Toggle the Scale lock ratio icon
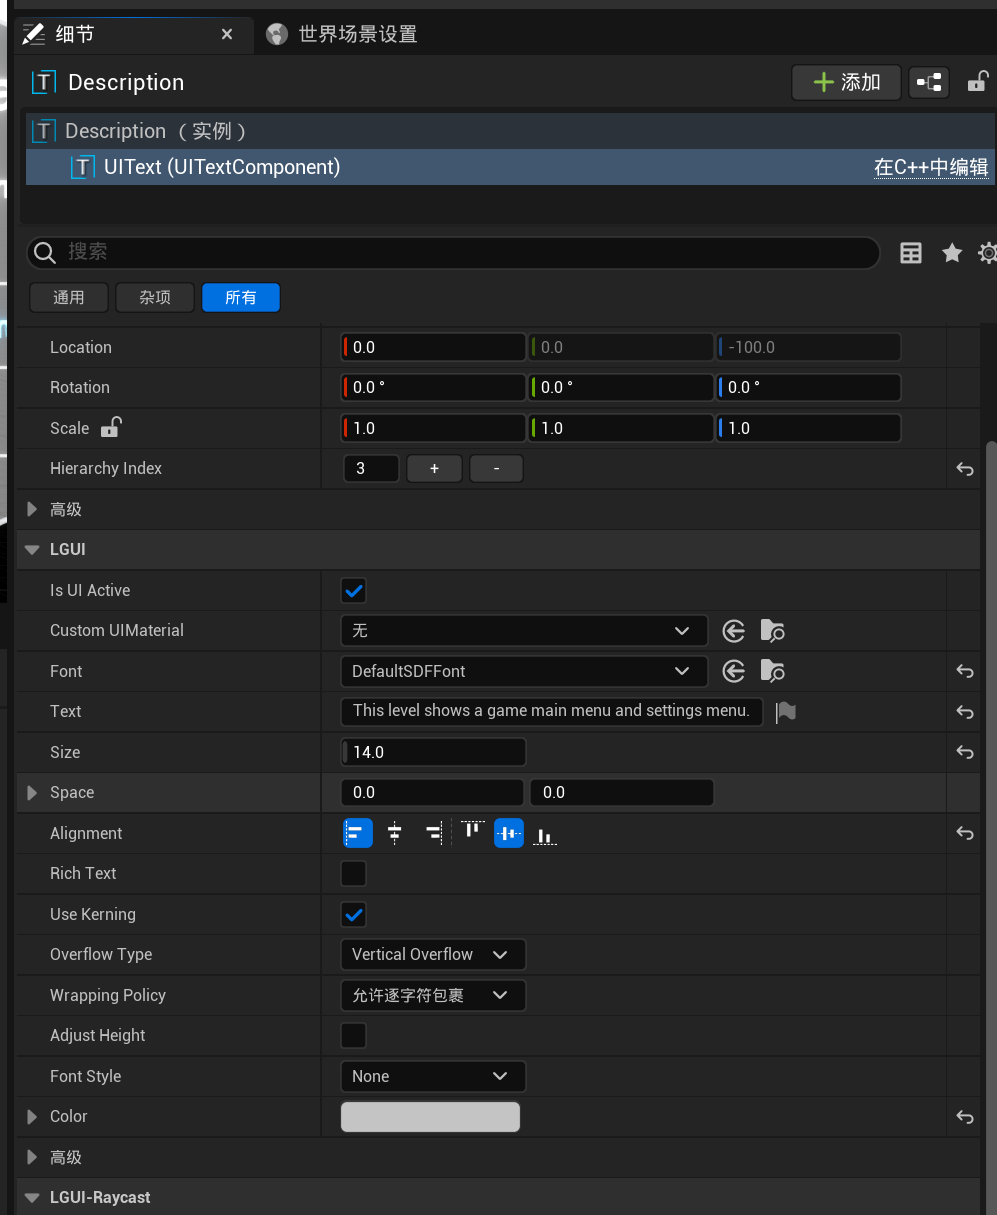The width and height of the screenshot is (997, 1215). [110, 428]
